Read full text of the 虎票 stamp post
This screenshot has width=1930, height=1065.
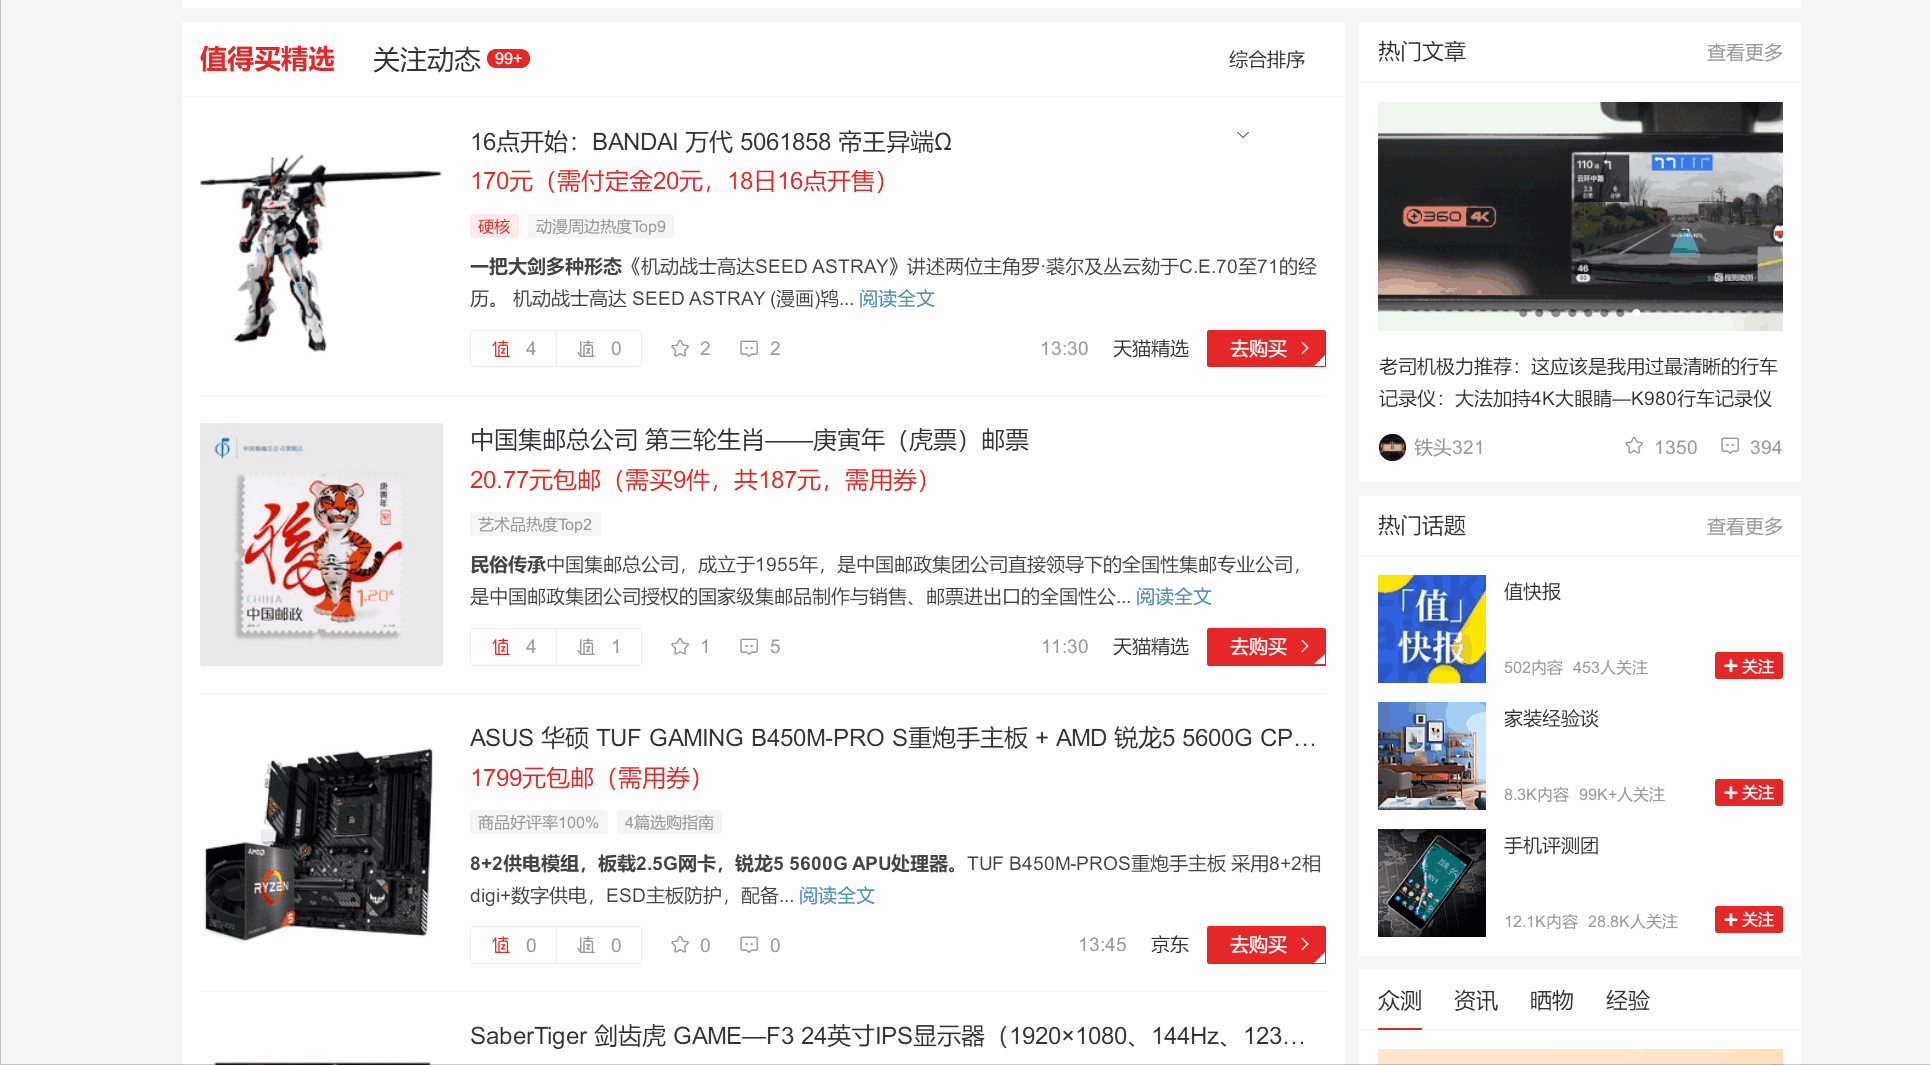(1174, 596)
